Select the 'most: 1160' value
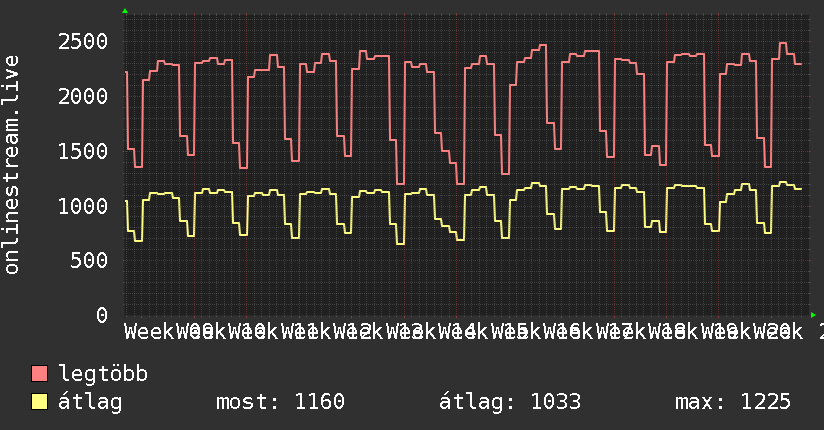 281,402
